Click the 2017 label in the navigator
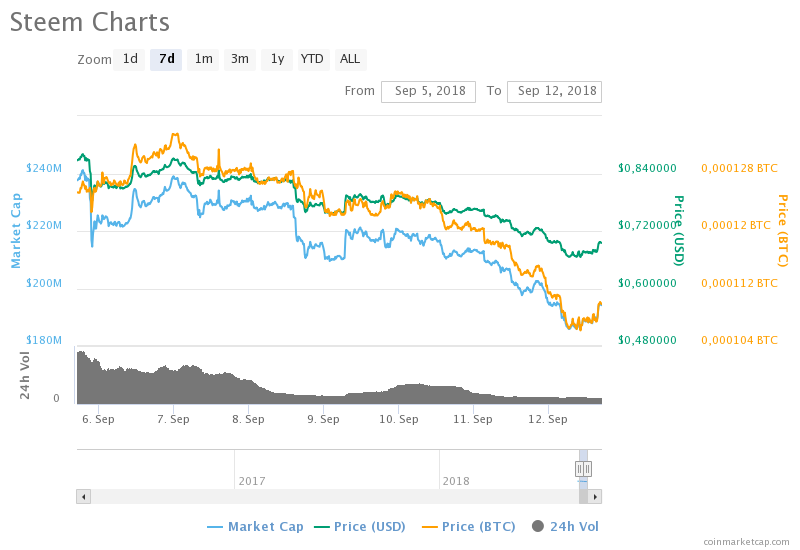 click(x=252, y=481)
